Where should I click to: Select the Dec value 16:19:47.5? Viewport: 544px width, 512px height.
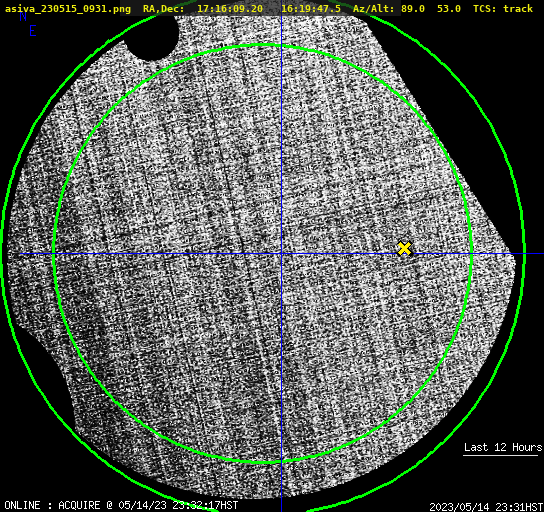[311, 9]
